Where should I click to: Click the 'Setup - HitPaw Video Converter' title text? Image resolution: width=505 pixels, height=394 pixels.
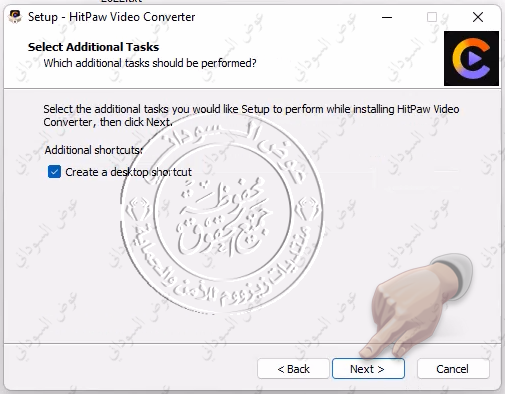pos(111,17)
